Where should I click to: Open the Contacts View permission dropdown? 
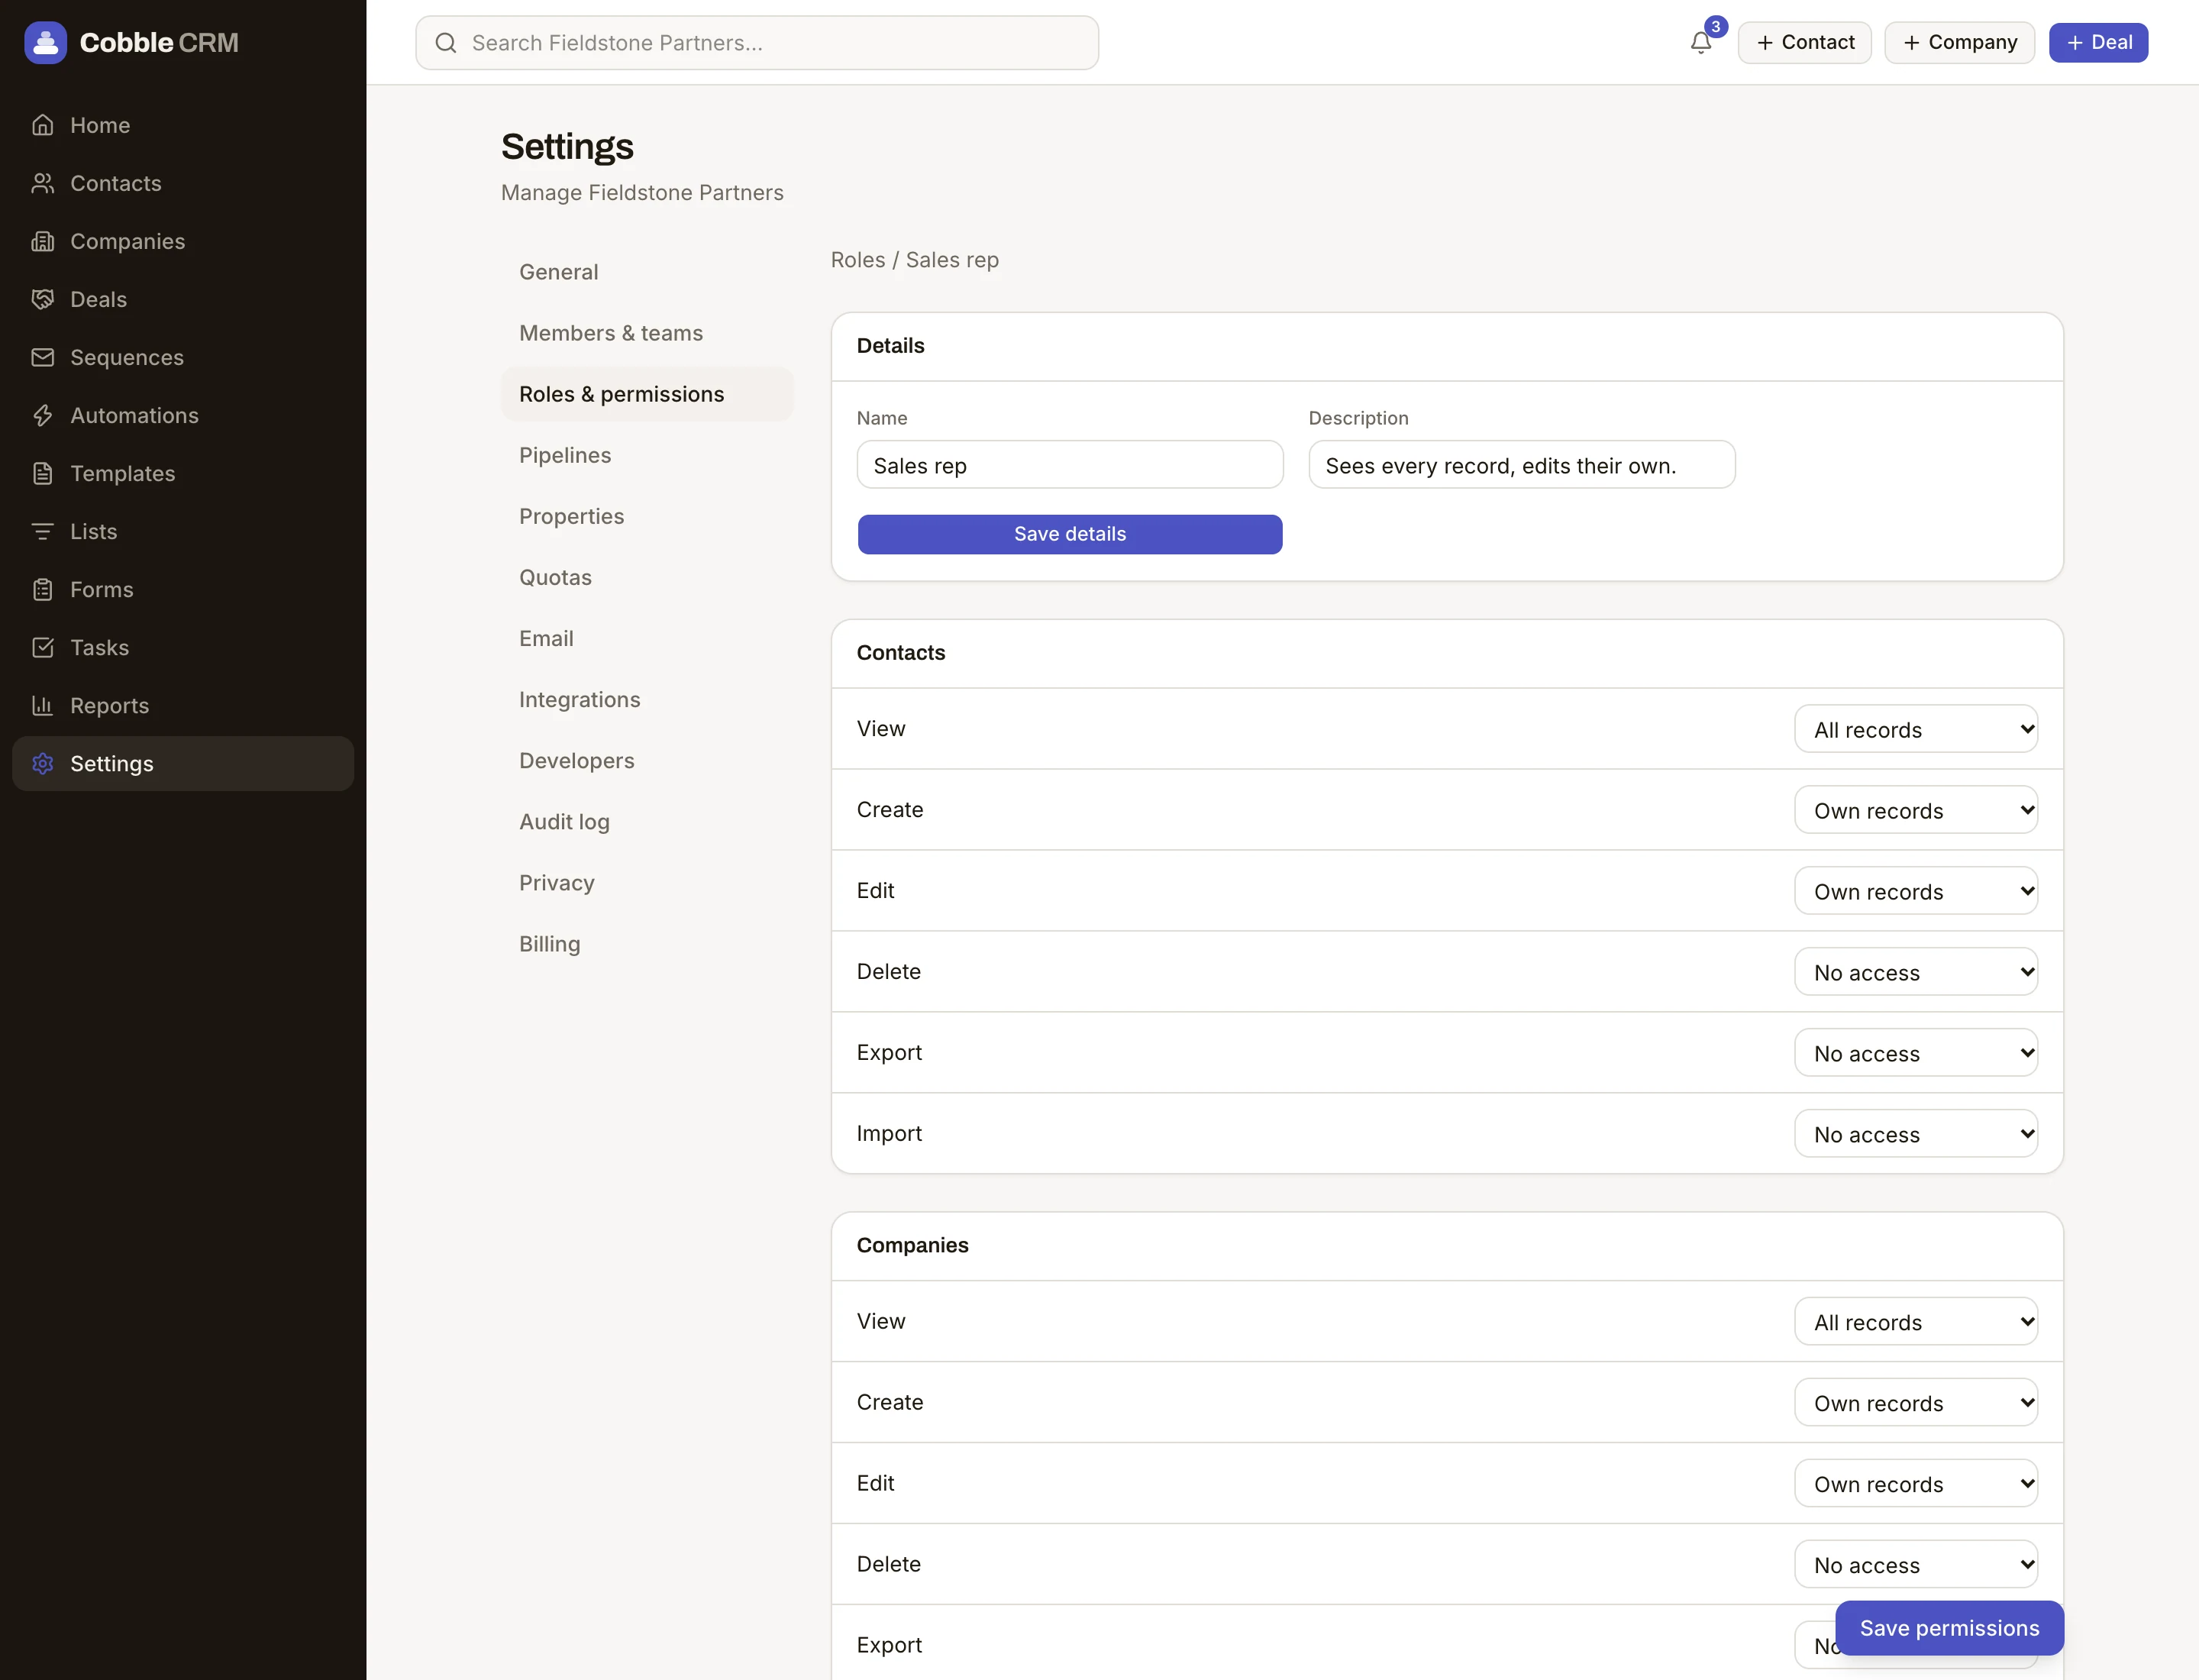(x=1916, y=729)
